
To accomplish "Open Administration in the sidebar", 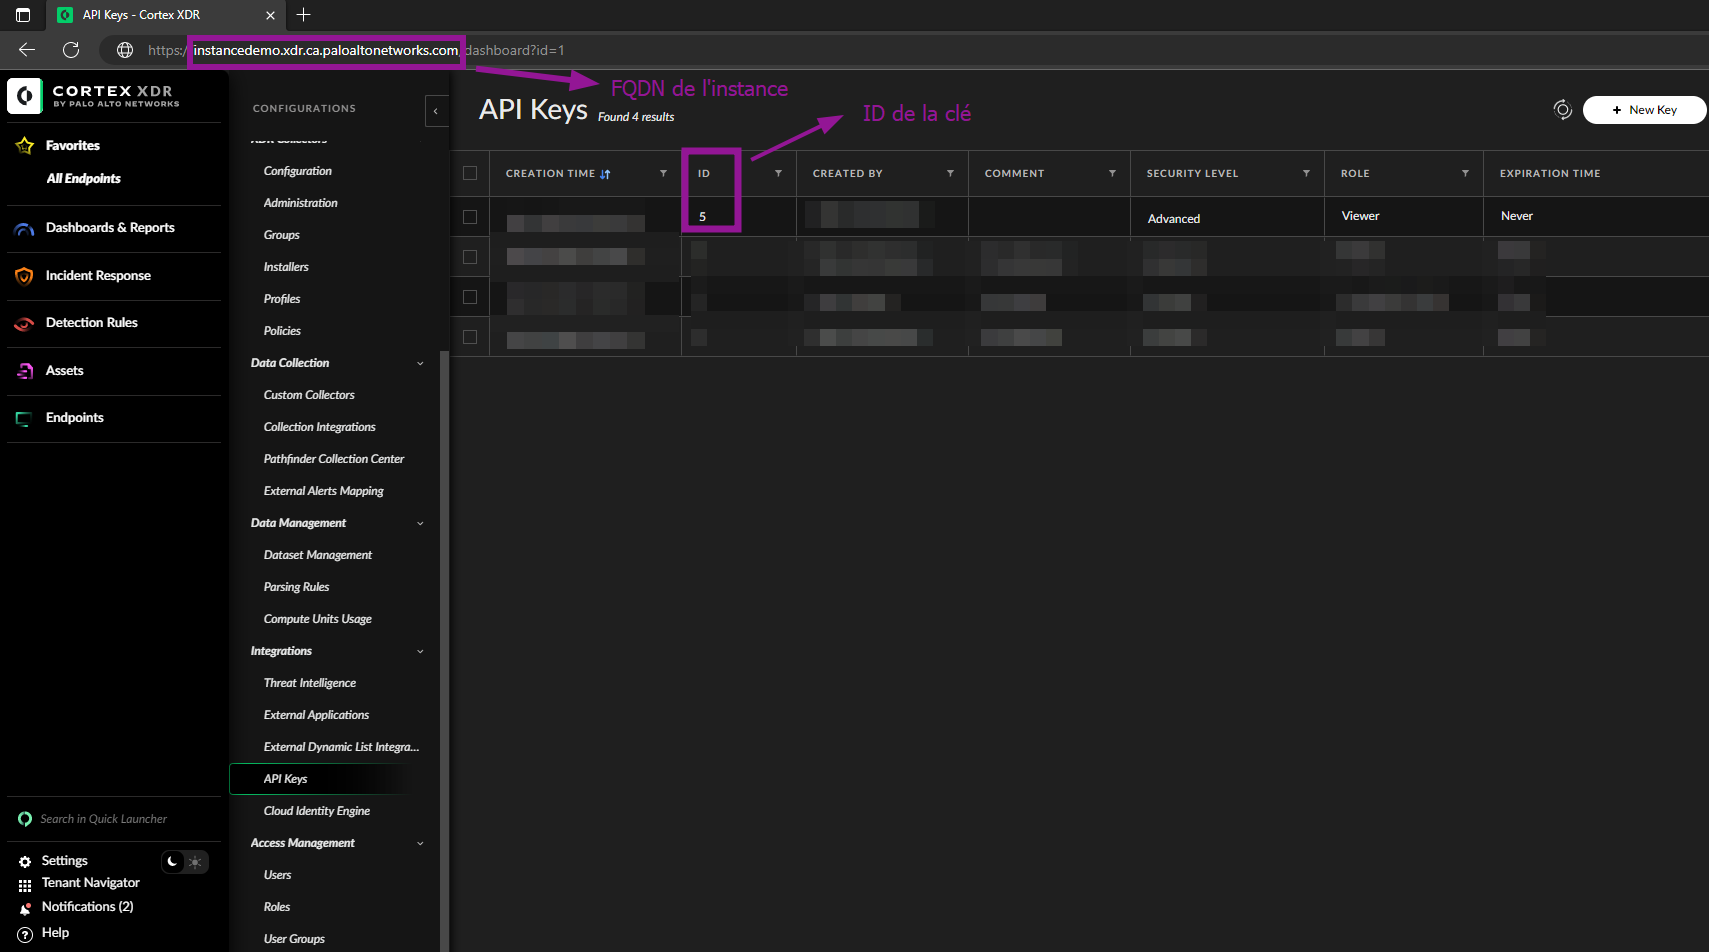I will (301, 203).
